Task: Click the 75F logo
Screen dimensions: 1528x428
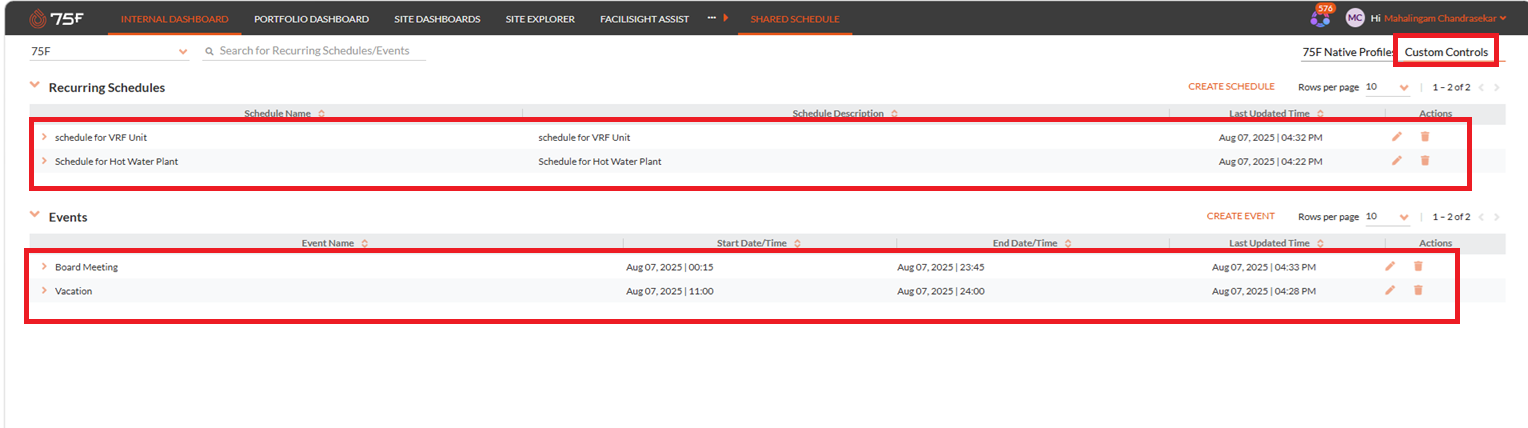Action: 56,18
